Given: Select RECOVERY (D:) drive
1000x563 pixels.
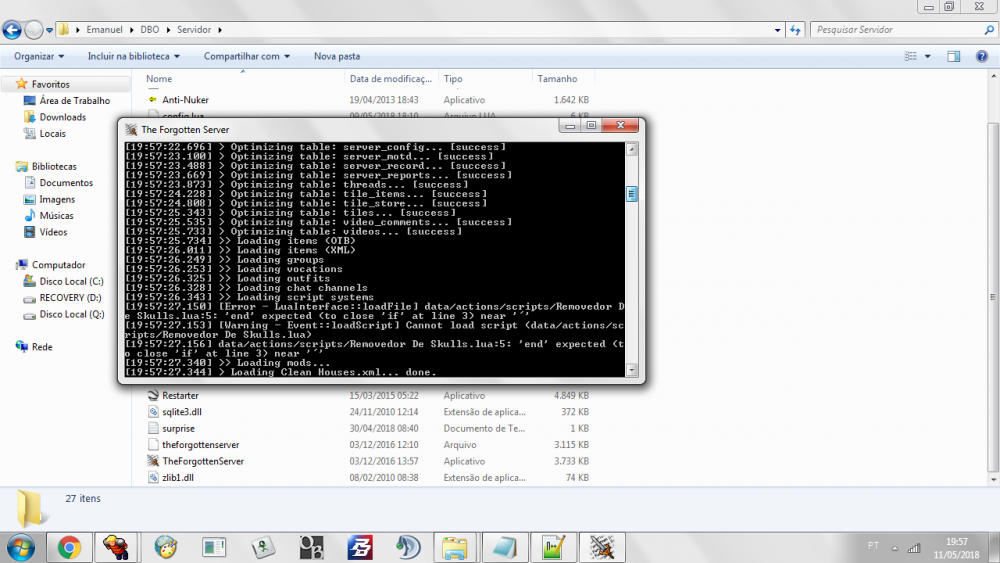Looking at the screenshot, I should [x=70, y=298].
